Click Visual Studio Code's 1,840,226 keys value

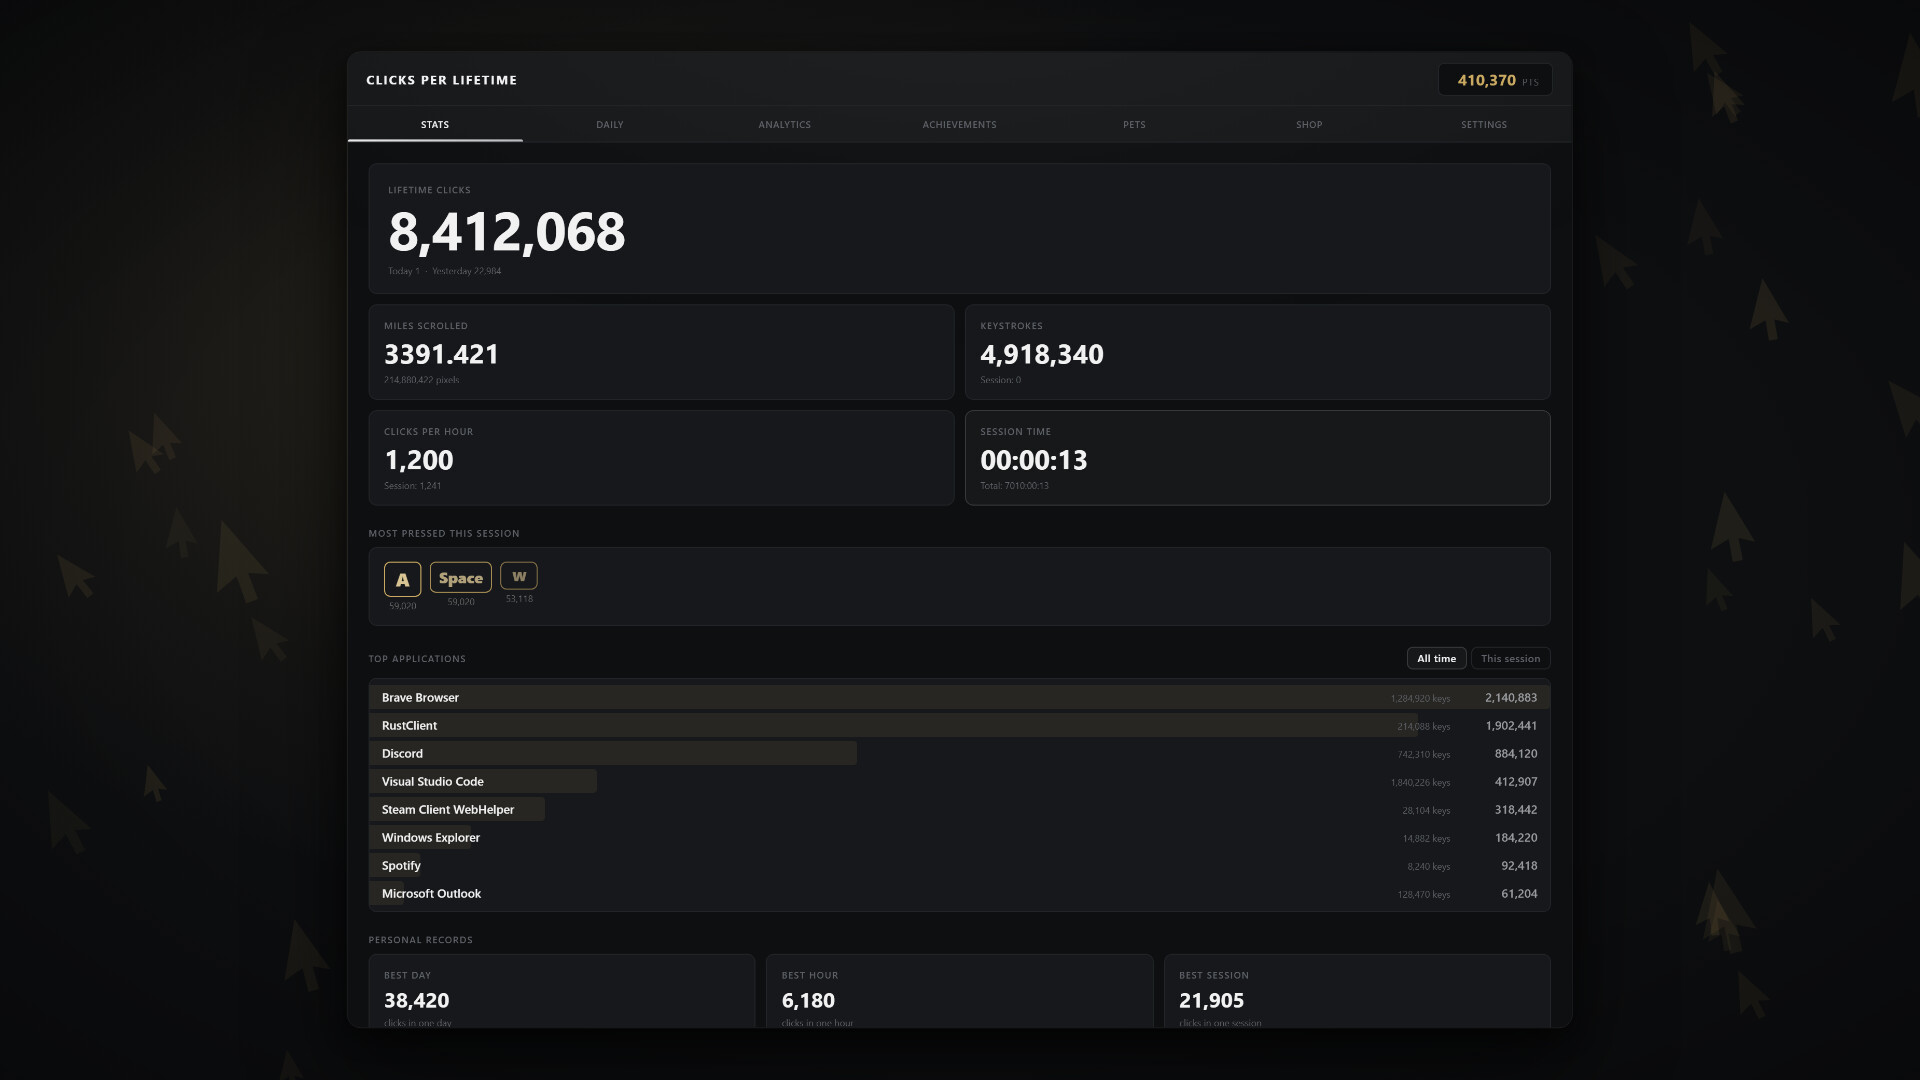1419,782
